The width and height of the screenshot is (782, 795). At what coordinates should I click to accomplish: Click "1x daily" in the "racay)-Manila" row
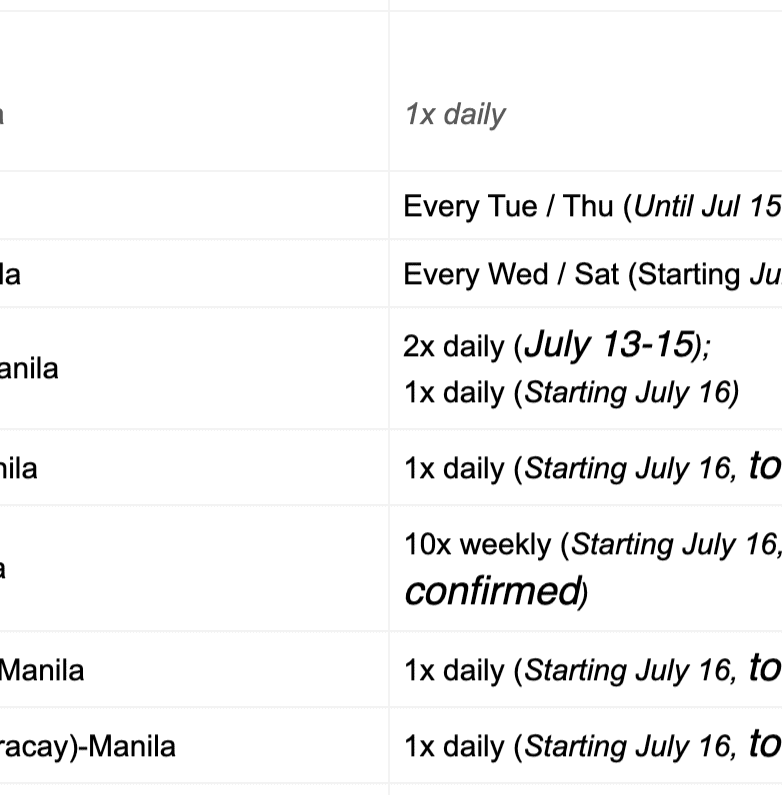[453, 747]
